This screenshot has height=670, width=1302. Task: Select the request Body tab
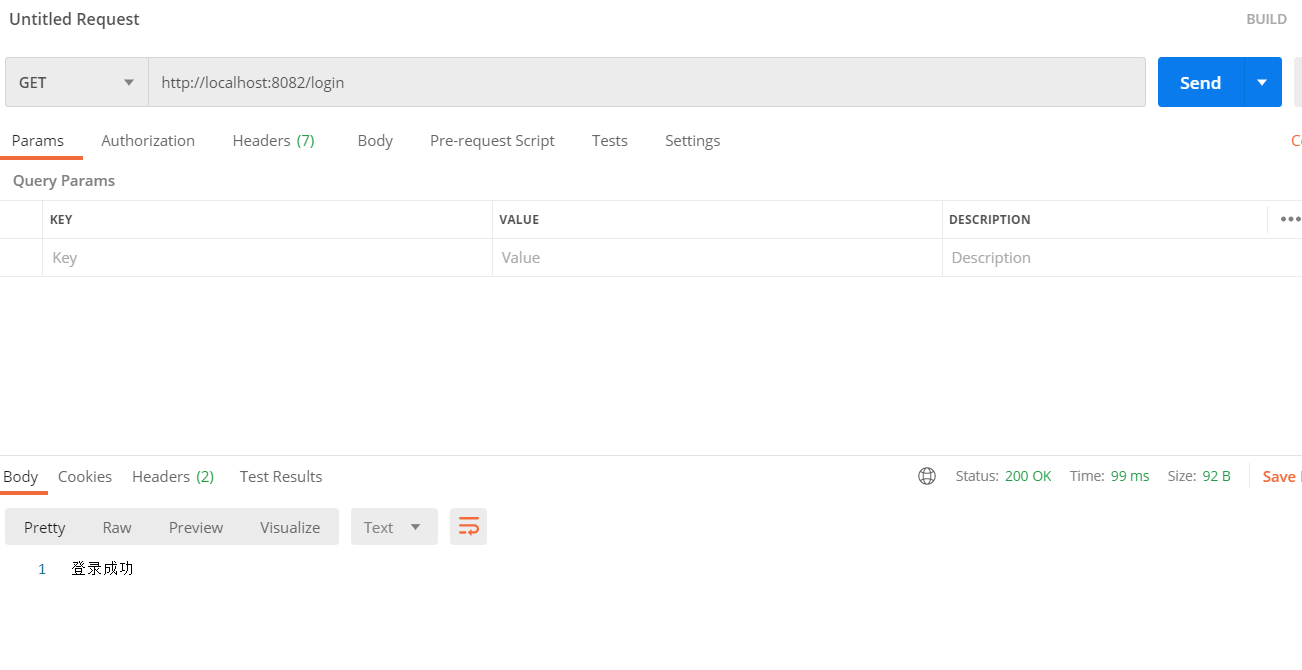pyautogui.click(x=375, y=141)
